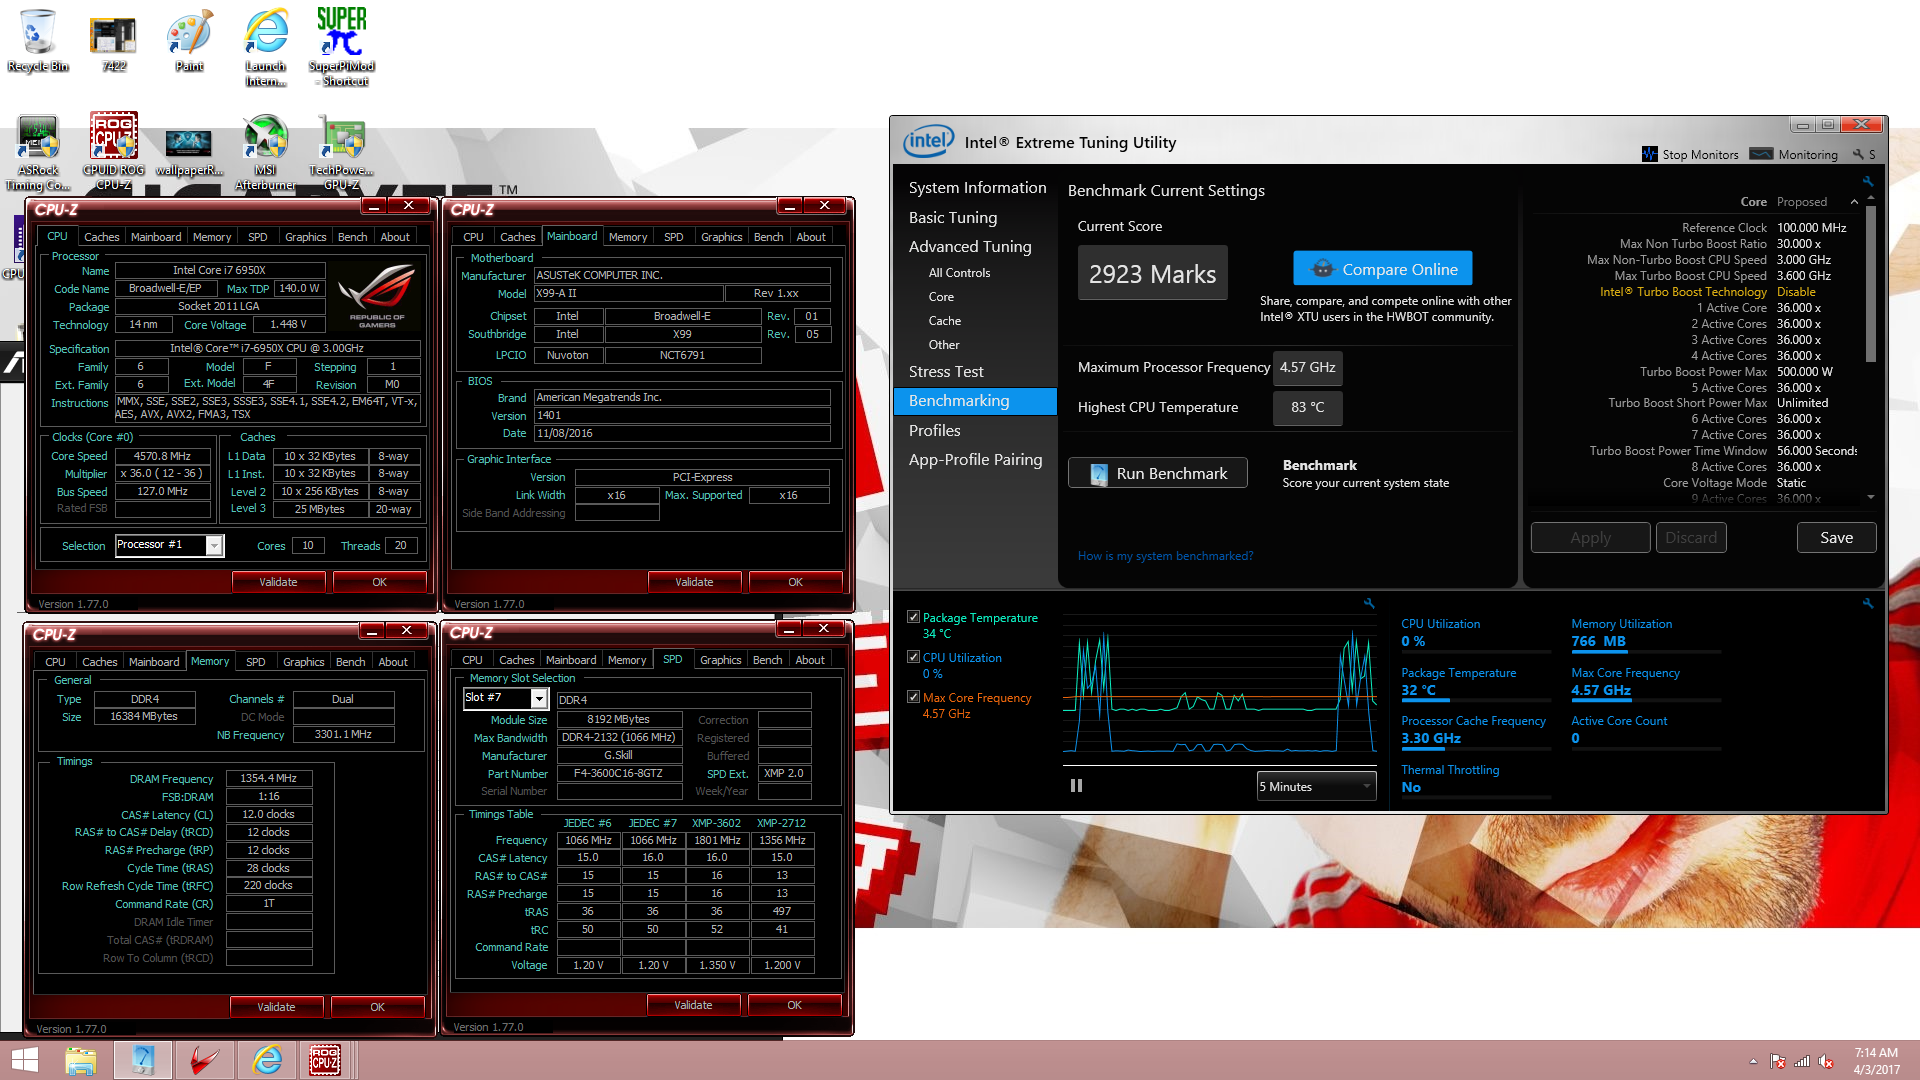Click the Stop Monitors waveform icon in XTU

coord(1650,154)
